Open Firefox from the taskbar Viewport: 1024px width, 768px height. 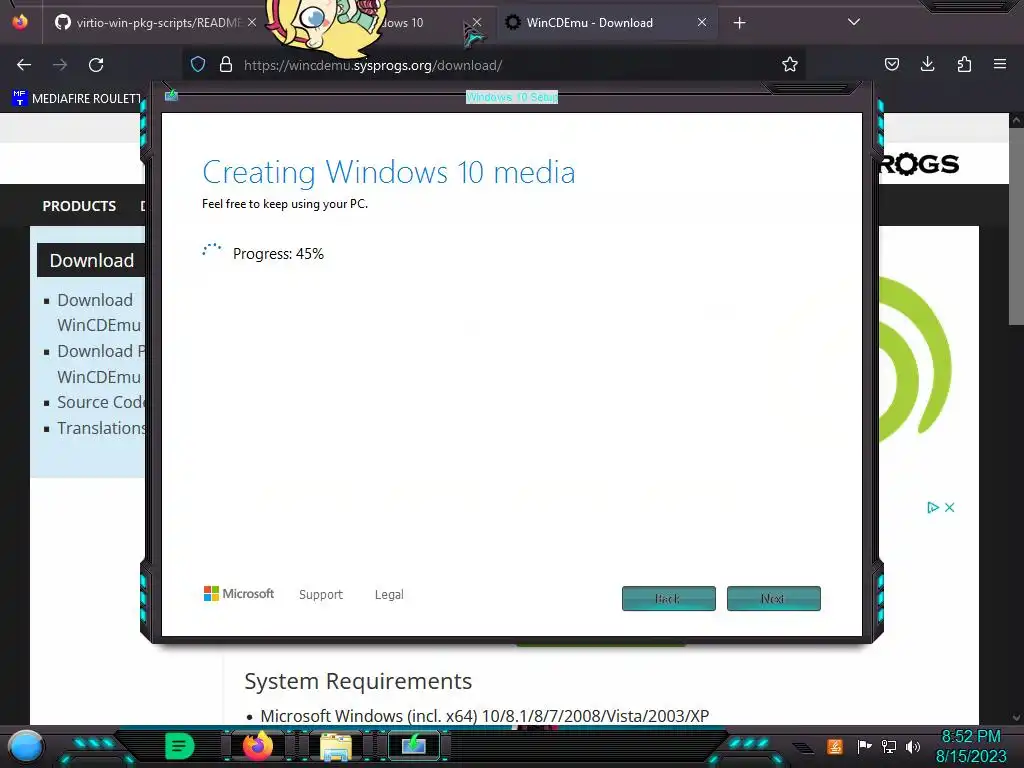click(x=257, y=746)
